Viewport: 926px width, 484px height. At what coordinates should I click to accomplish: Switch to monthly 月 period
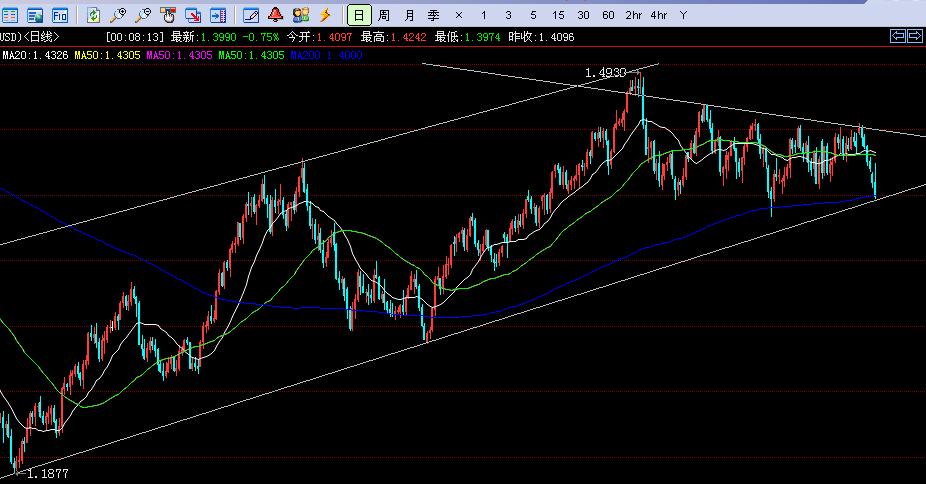click(x=409, y=15)
